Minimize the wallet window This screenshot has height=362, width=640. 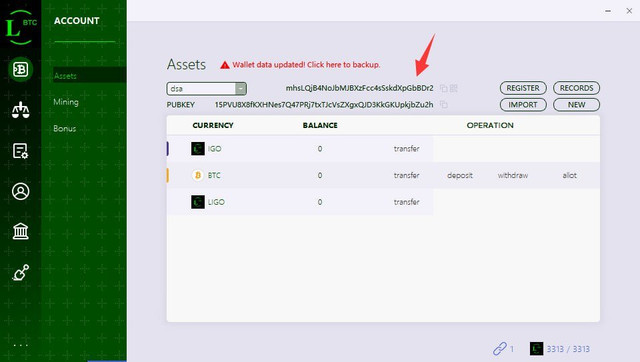pos(608,11)
